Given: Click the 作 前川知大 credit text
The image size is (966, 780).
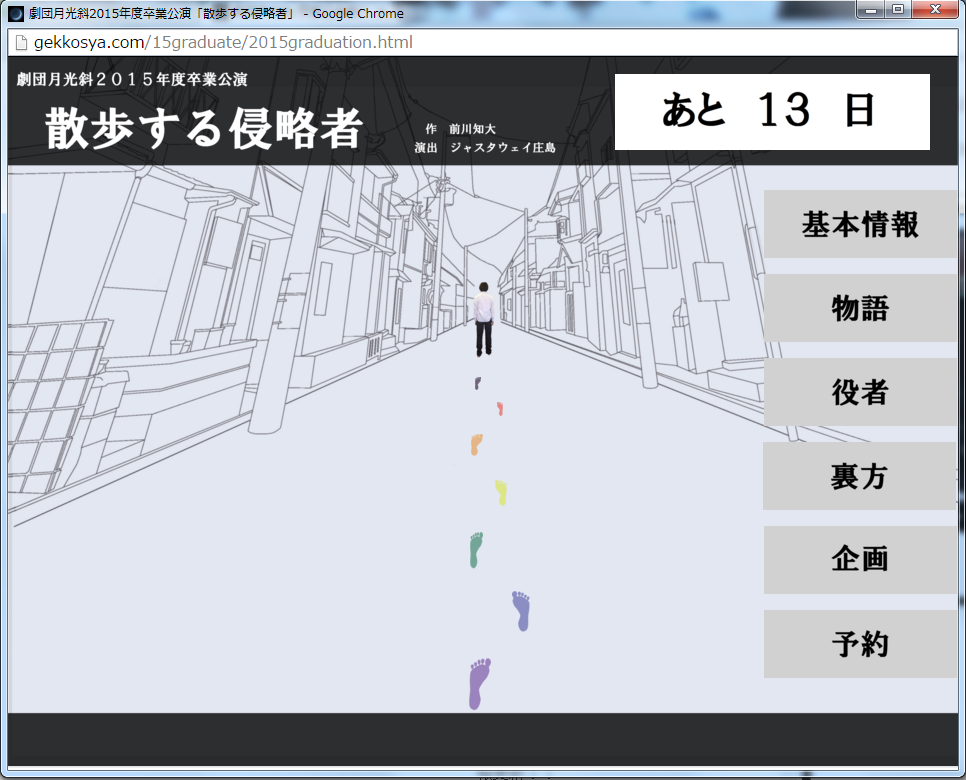Looking at the screenshot, I should (460, 129).
